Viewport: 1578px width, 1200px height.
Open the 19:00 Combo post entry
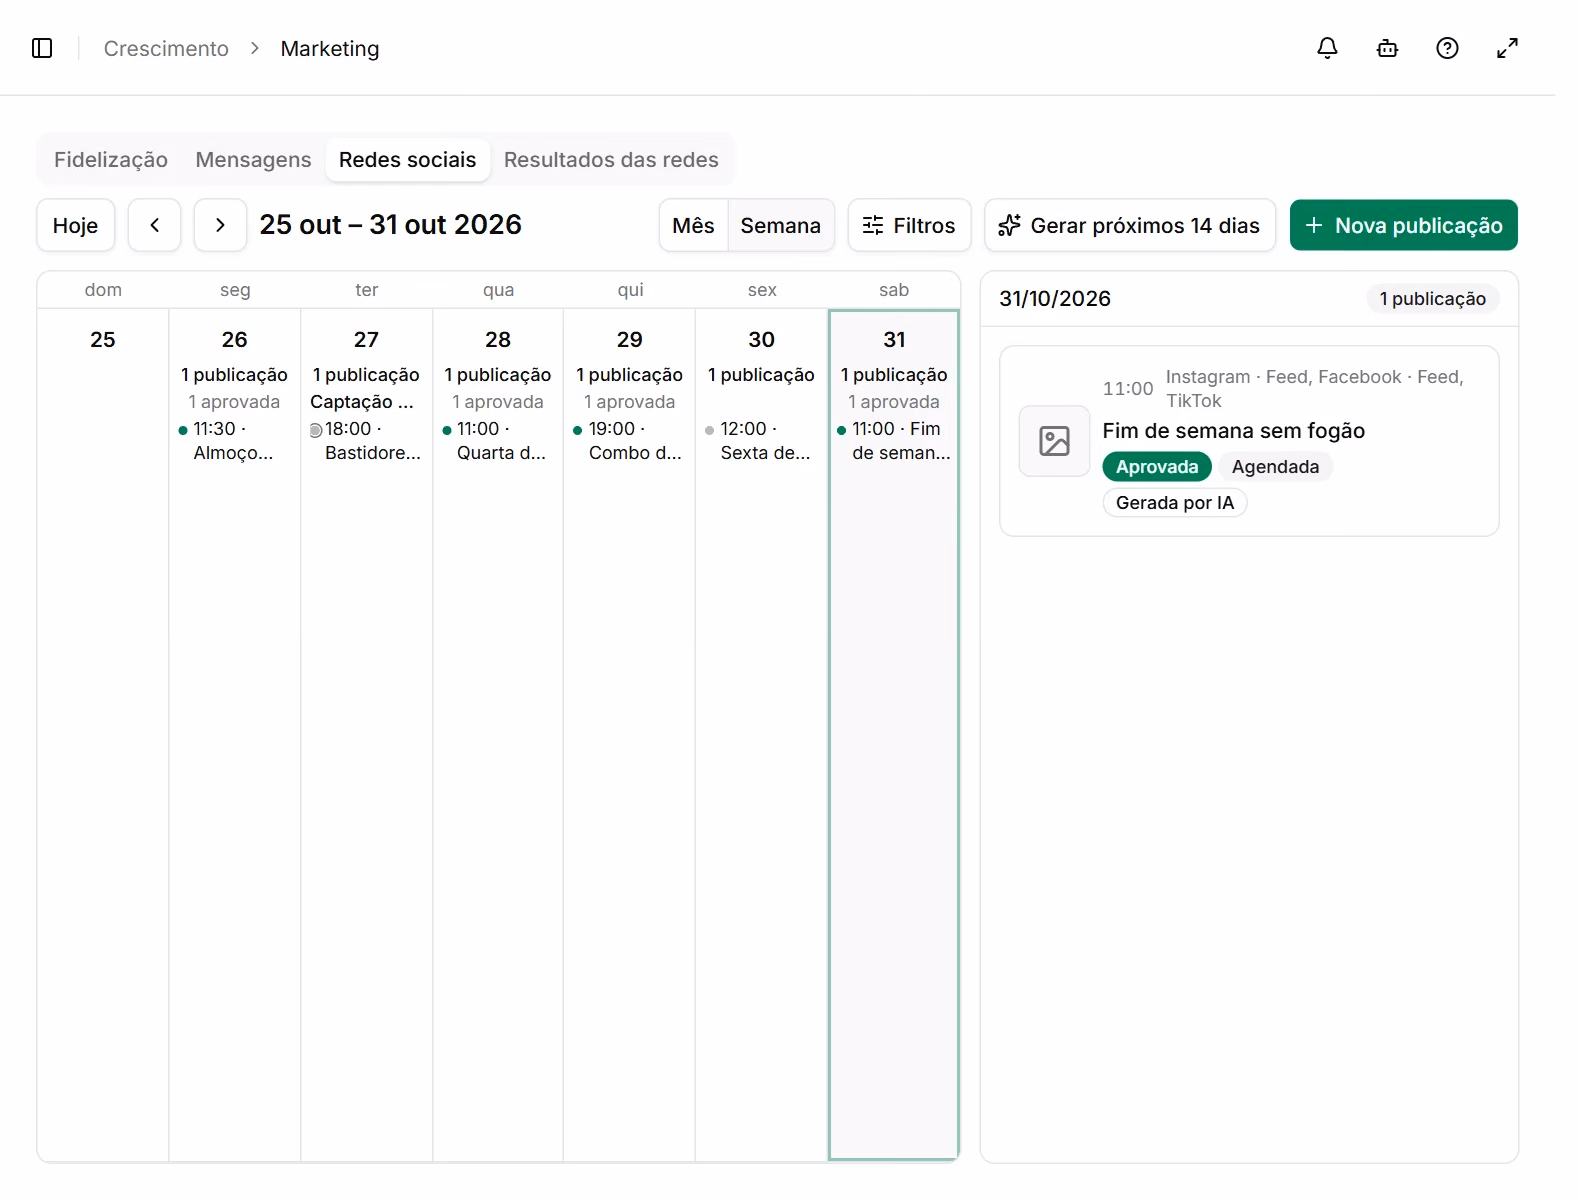pos(628,441)
